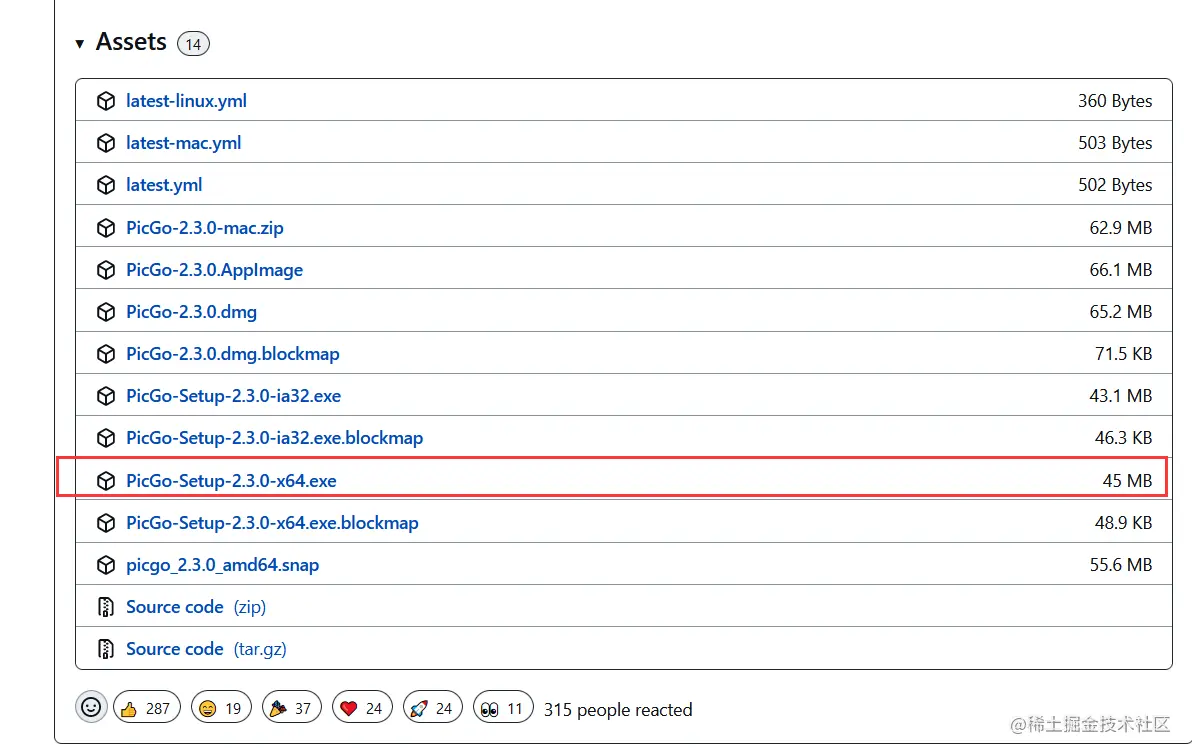The image size is (1192, 756).
Task: Download latest-mac.yml
Action: pyautogui.click(x=183, y=143)
